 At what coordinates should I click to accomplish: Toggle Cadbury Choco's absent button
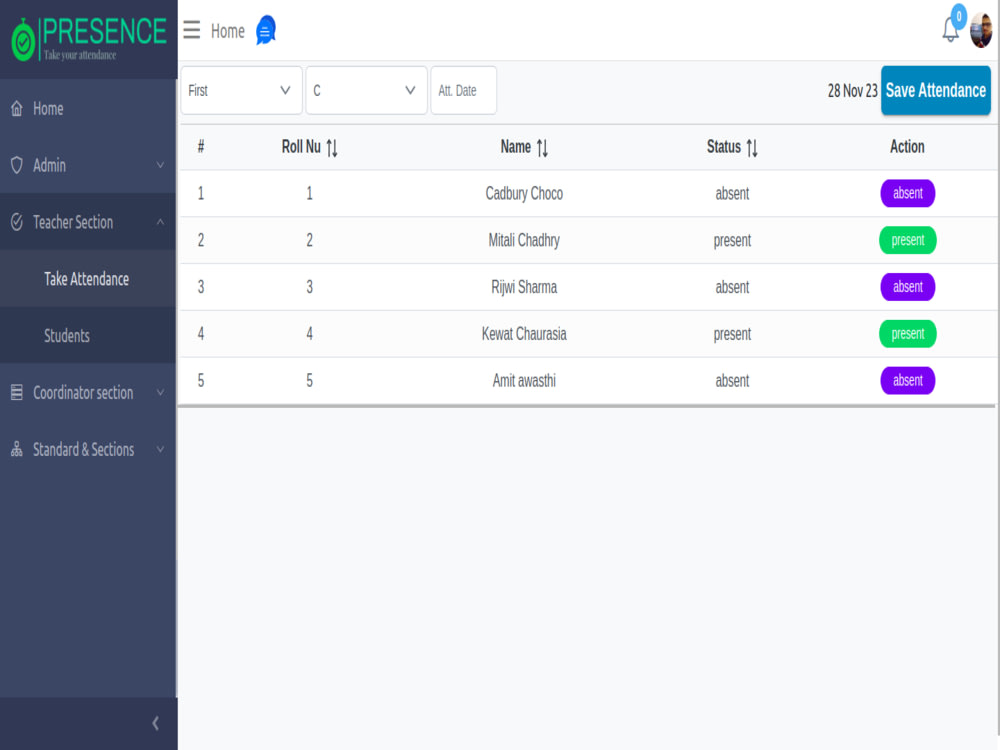coord(908,193)
